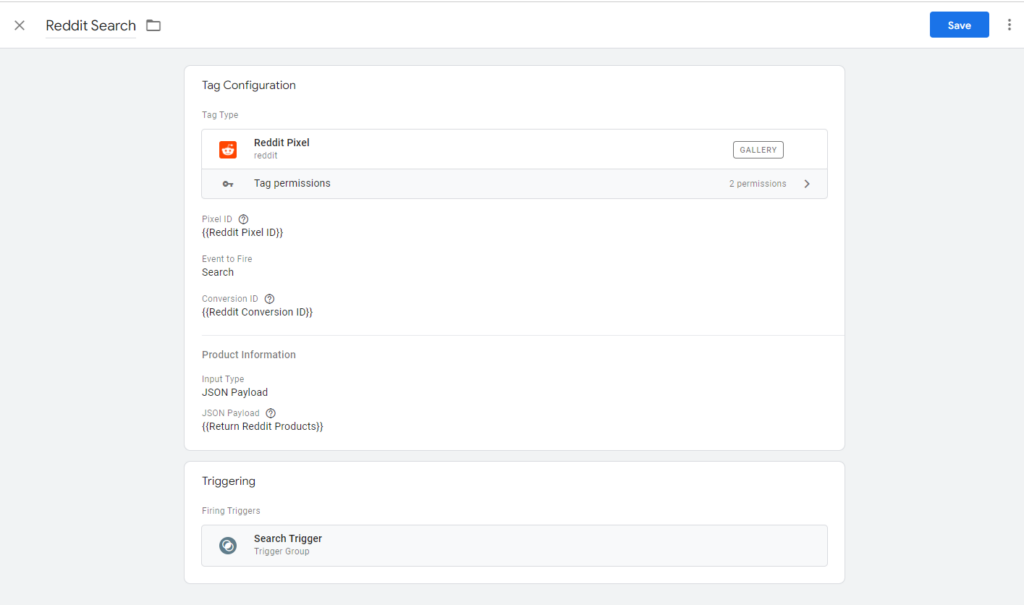Save the Reddit Search tag

[x=958, y=25]
